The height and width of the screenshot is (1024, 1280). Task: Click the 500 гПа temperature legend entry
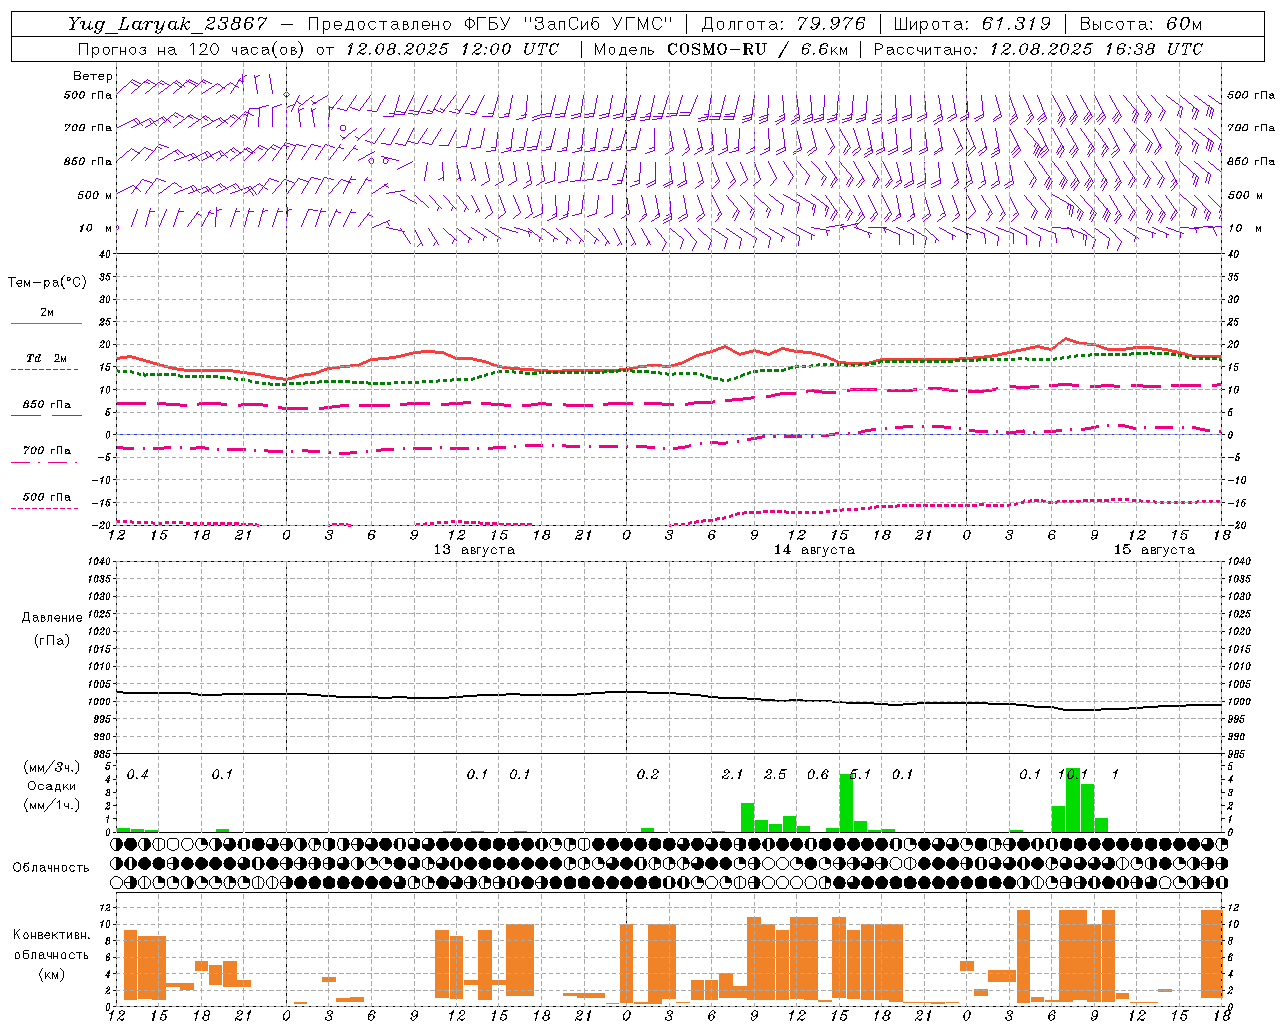47,497
